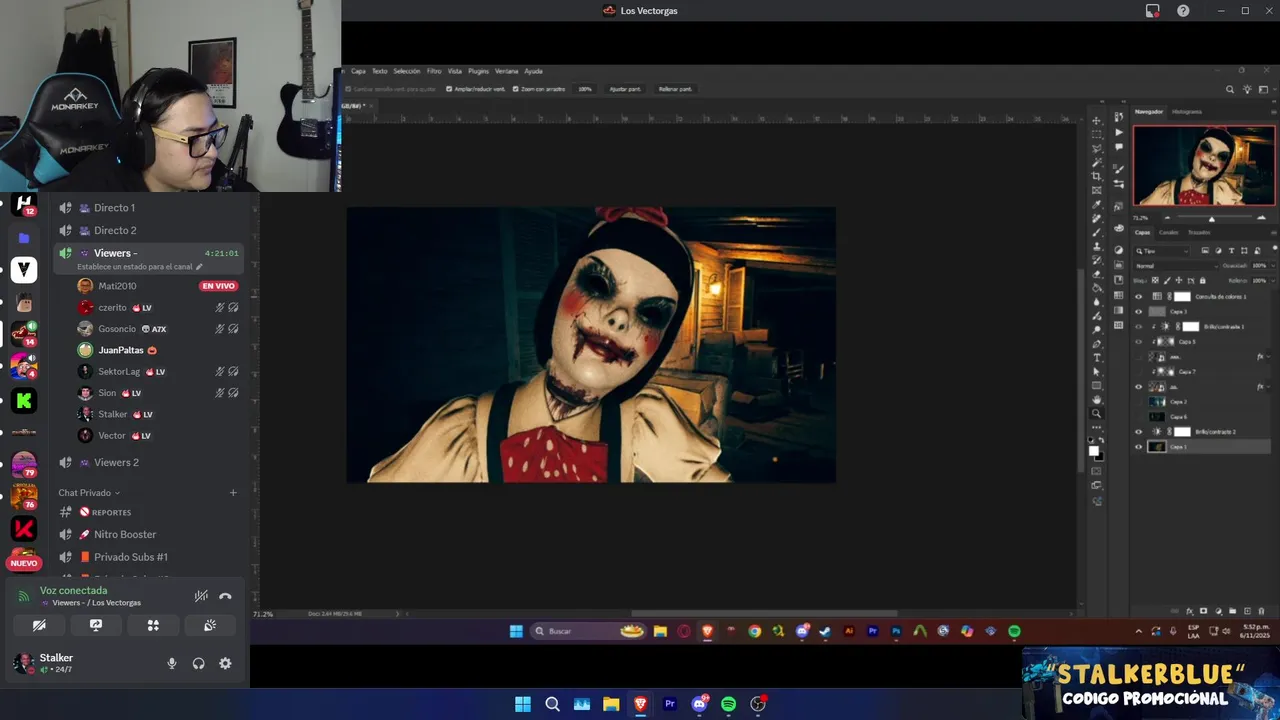Open the Ventana menu

[507, 71]
